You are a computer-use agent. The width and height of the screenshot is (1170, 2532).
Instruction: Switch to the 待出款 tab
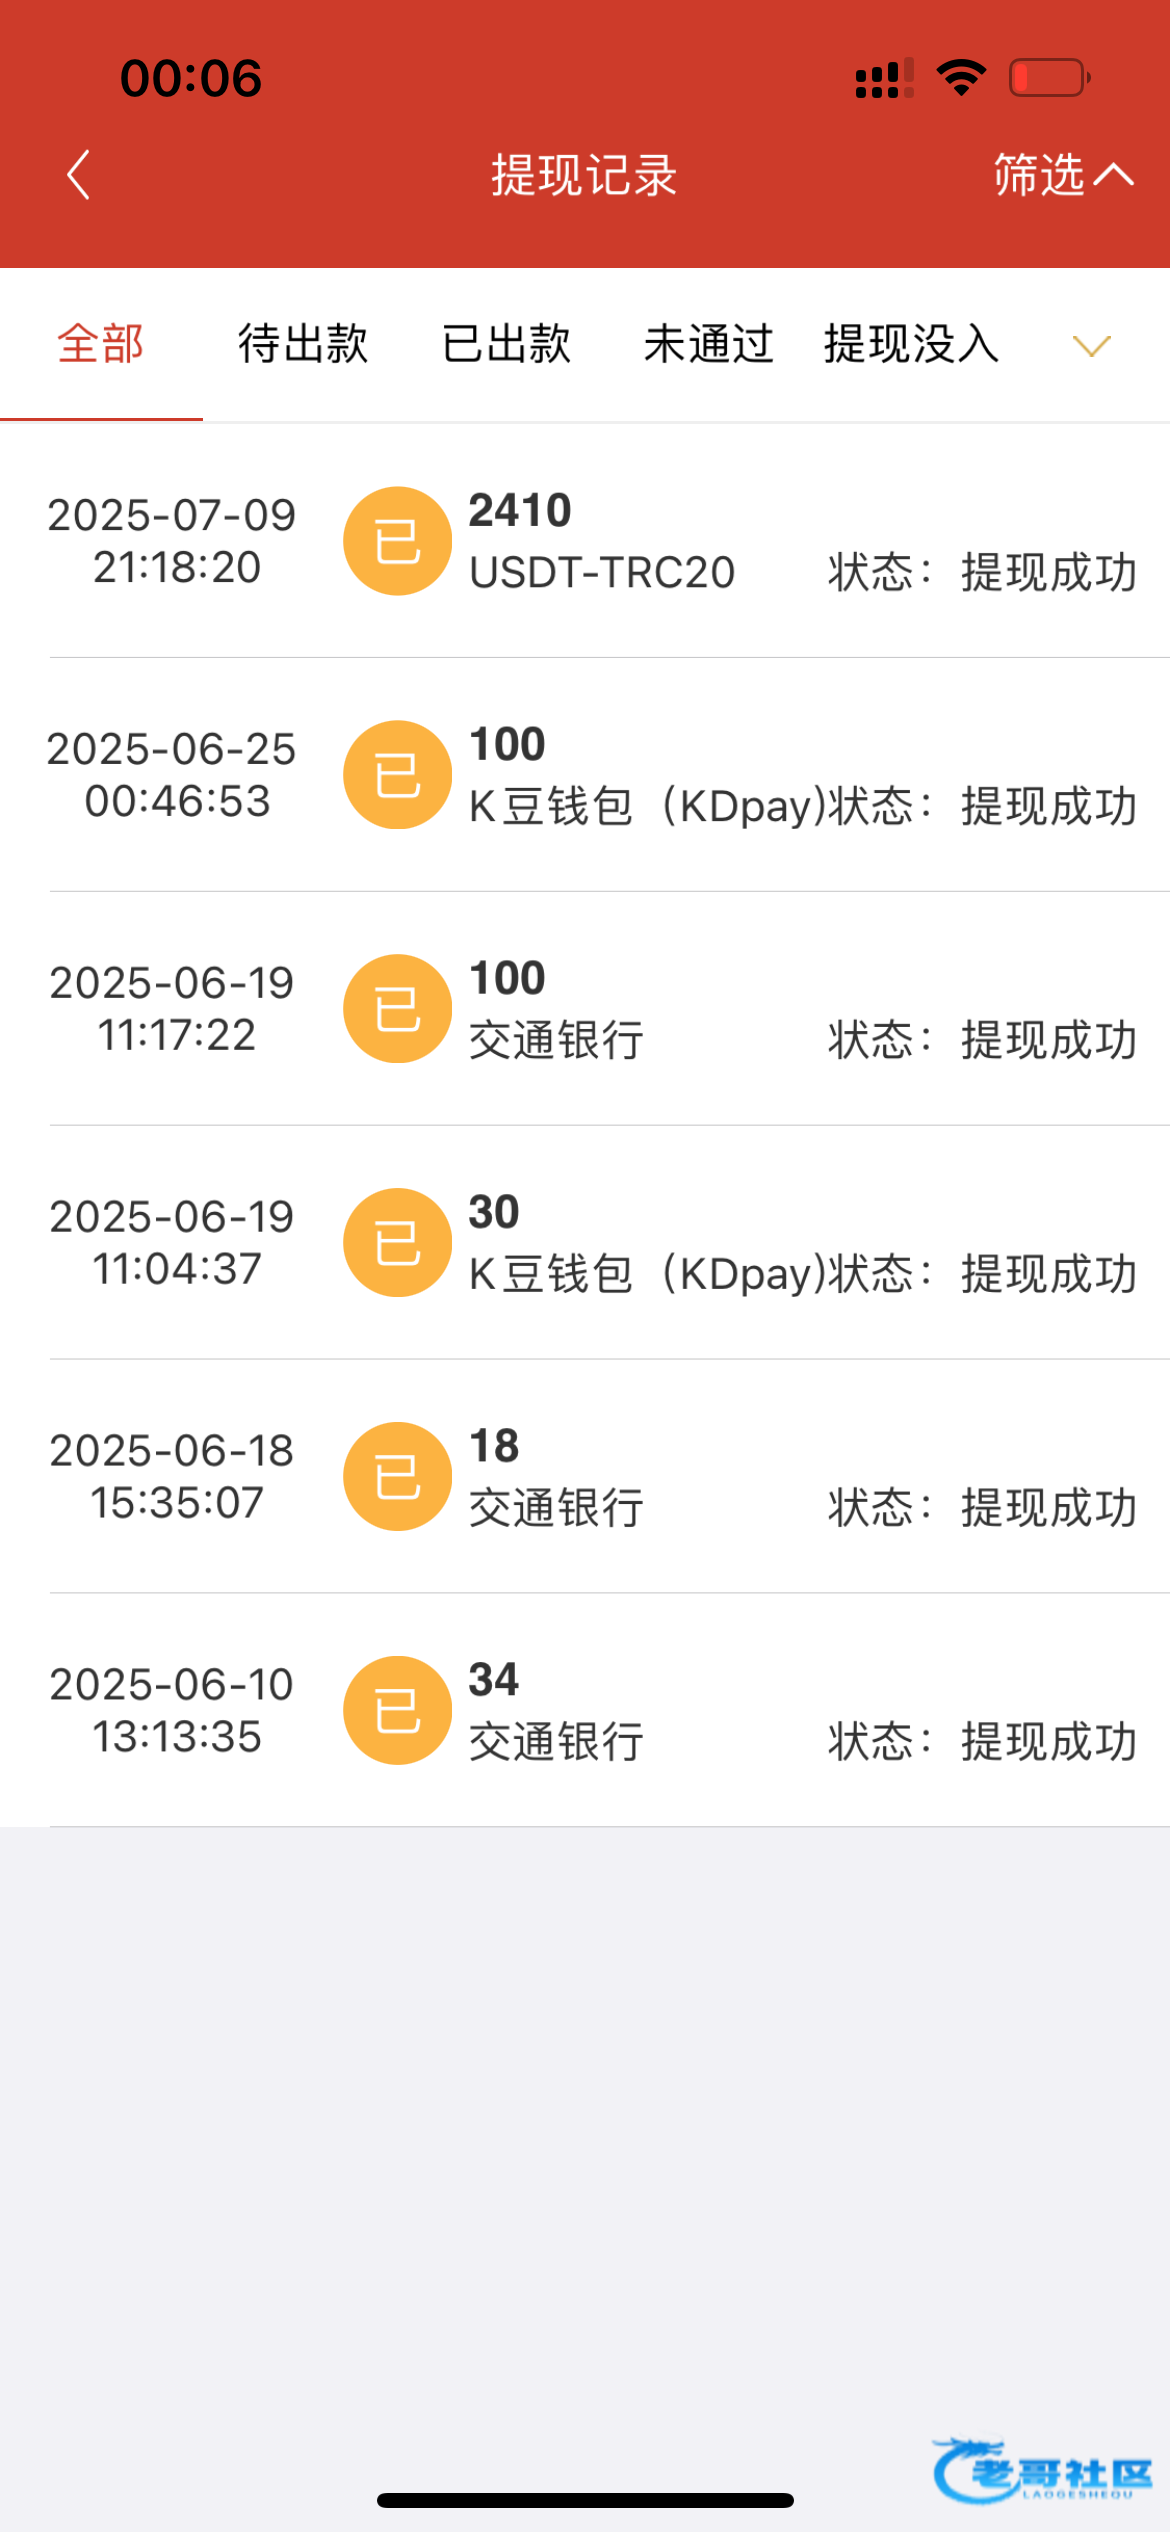[x=303, y=344]
